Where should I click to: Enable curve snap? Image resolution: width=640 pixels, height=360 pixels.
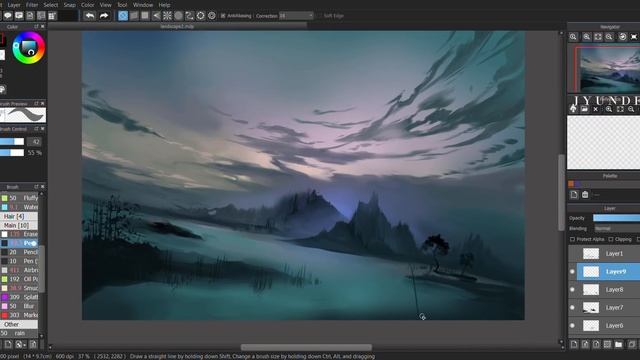pyautogui.click(x=189, y=16)
